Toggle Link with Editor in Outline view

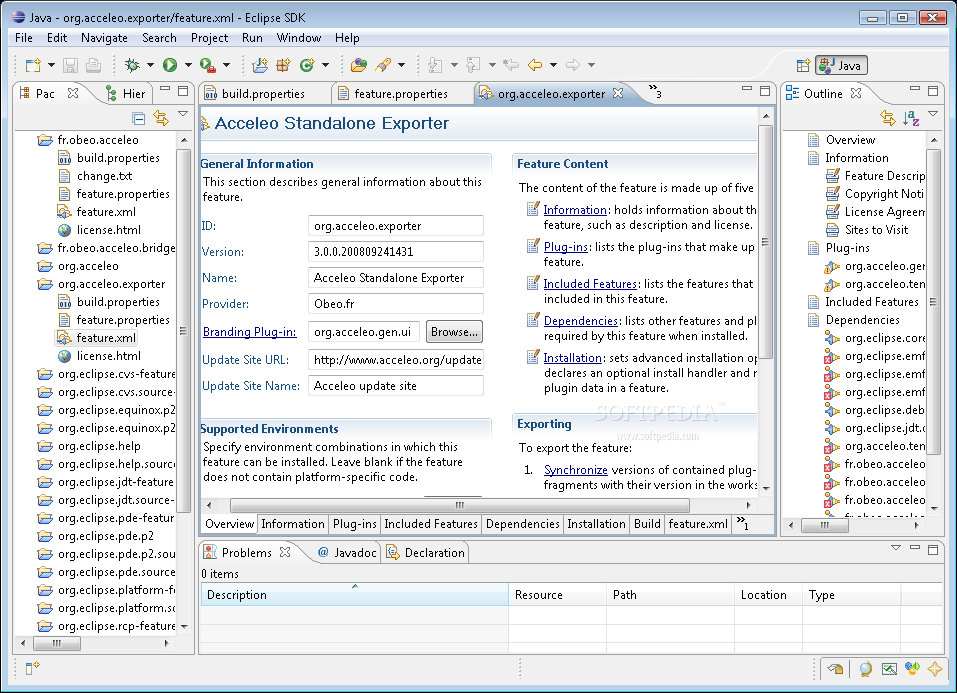[x=888, y=118]
